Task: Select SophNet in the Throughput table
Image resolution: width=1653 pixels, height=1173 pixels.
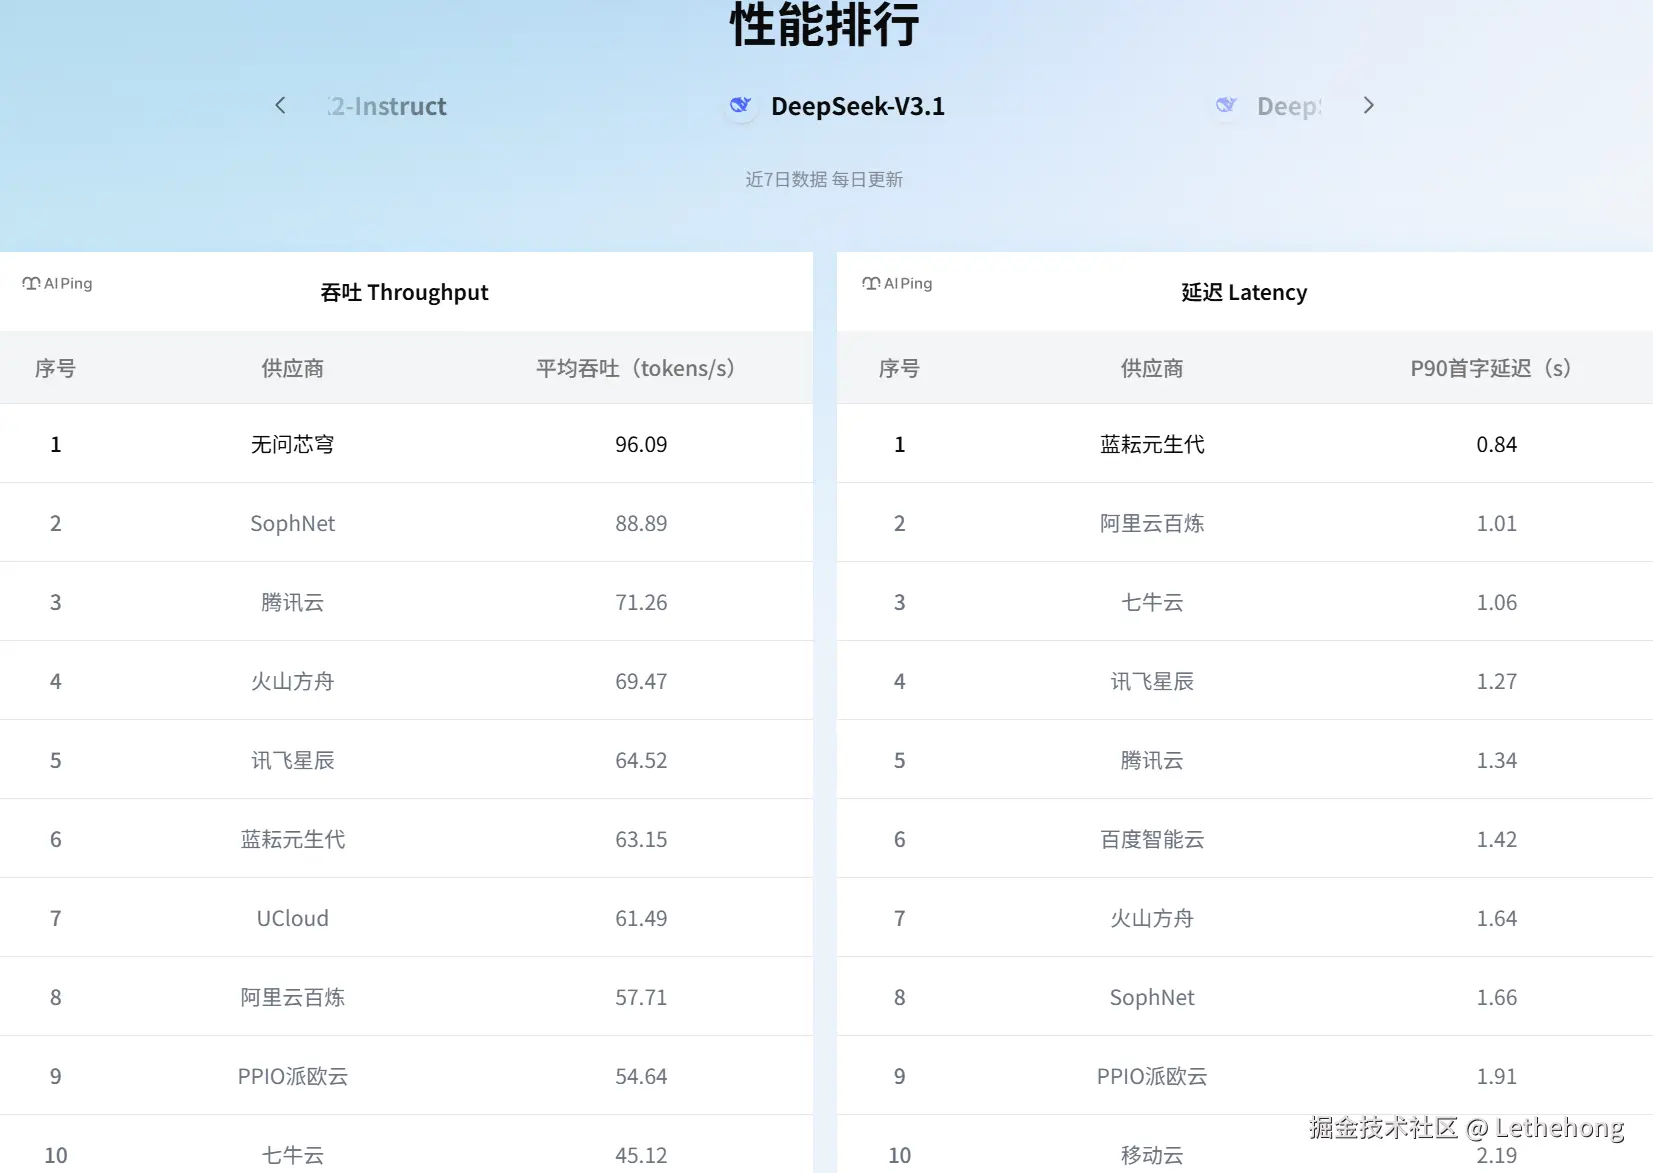Action: point(293,523)
